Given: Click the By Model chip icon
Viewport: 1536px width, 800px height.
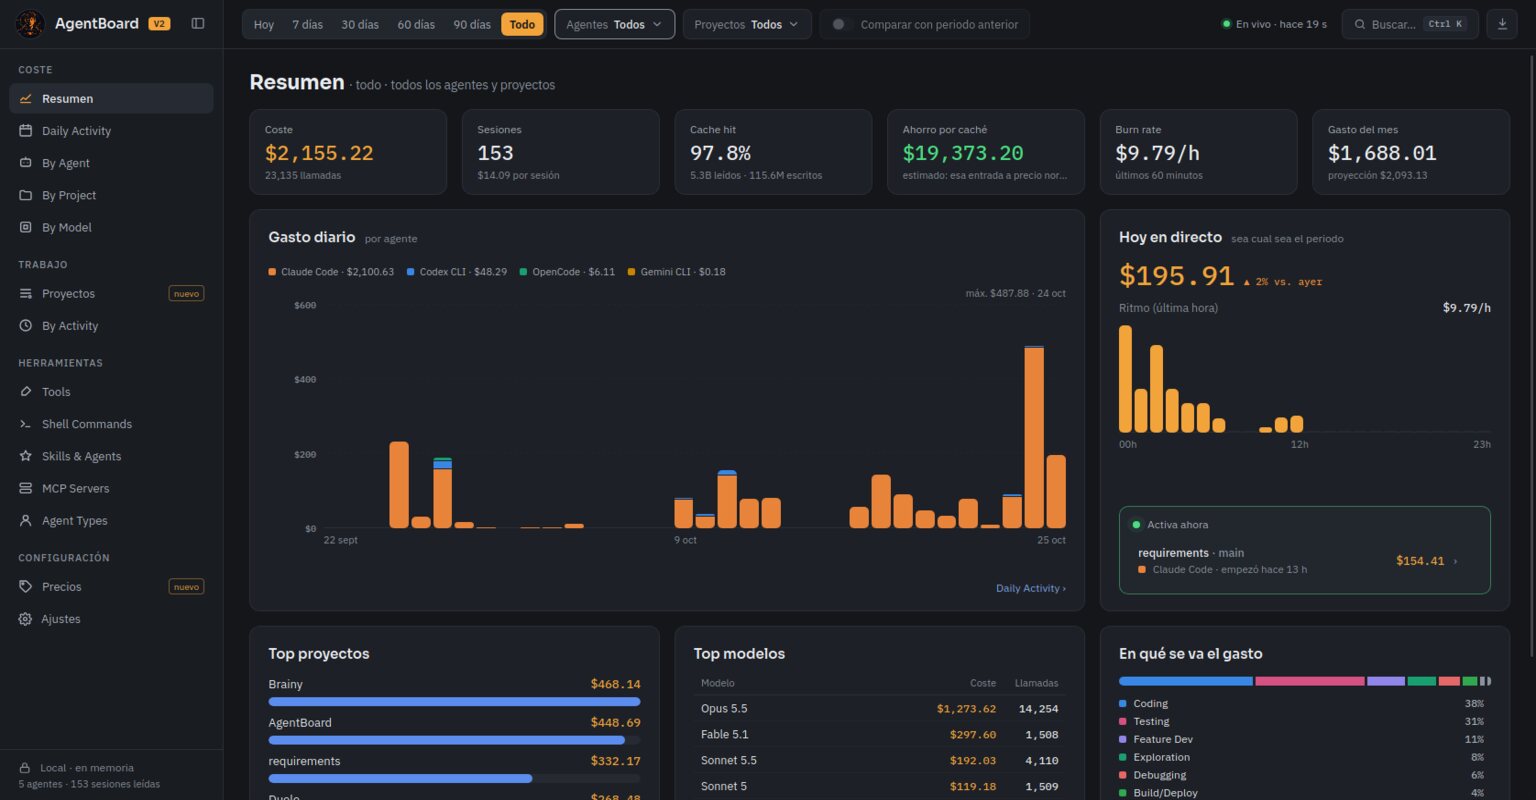Looking at the screenshot, I should [x=26, y=227].
